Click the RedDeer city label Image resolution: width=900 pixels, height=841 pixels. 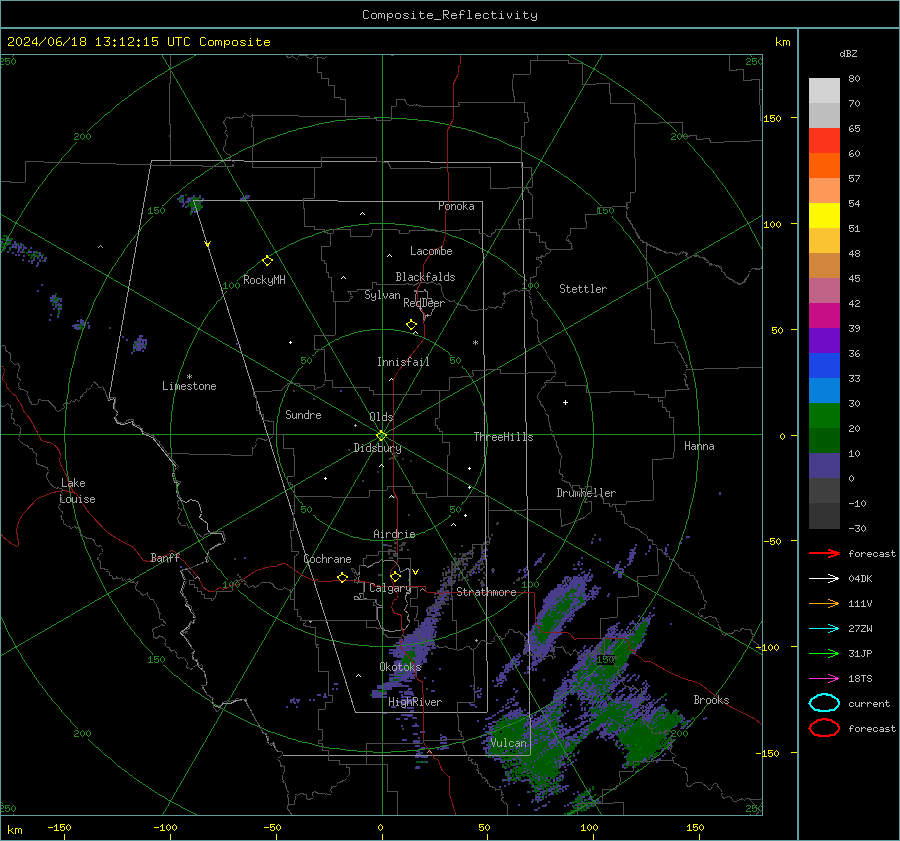pos(424,303)
